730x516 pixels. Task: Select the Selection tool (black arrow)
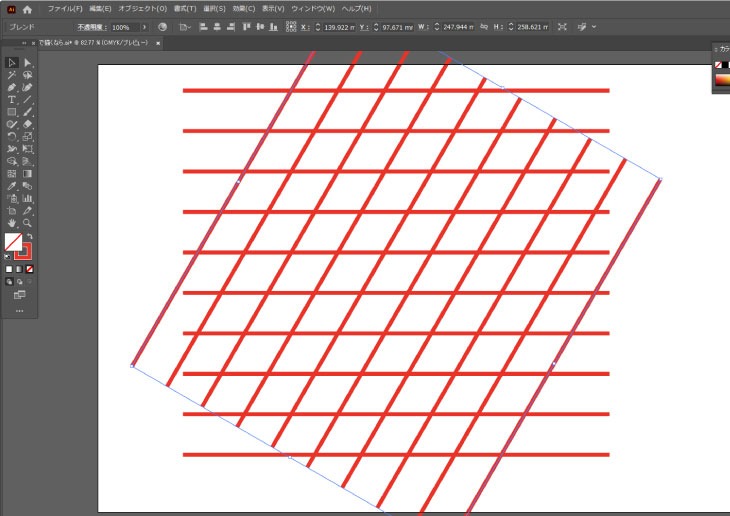pyautogui.click(x=12, y=63)
